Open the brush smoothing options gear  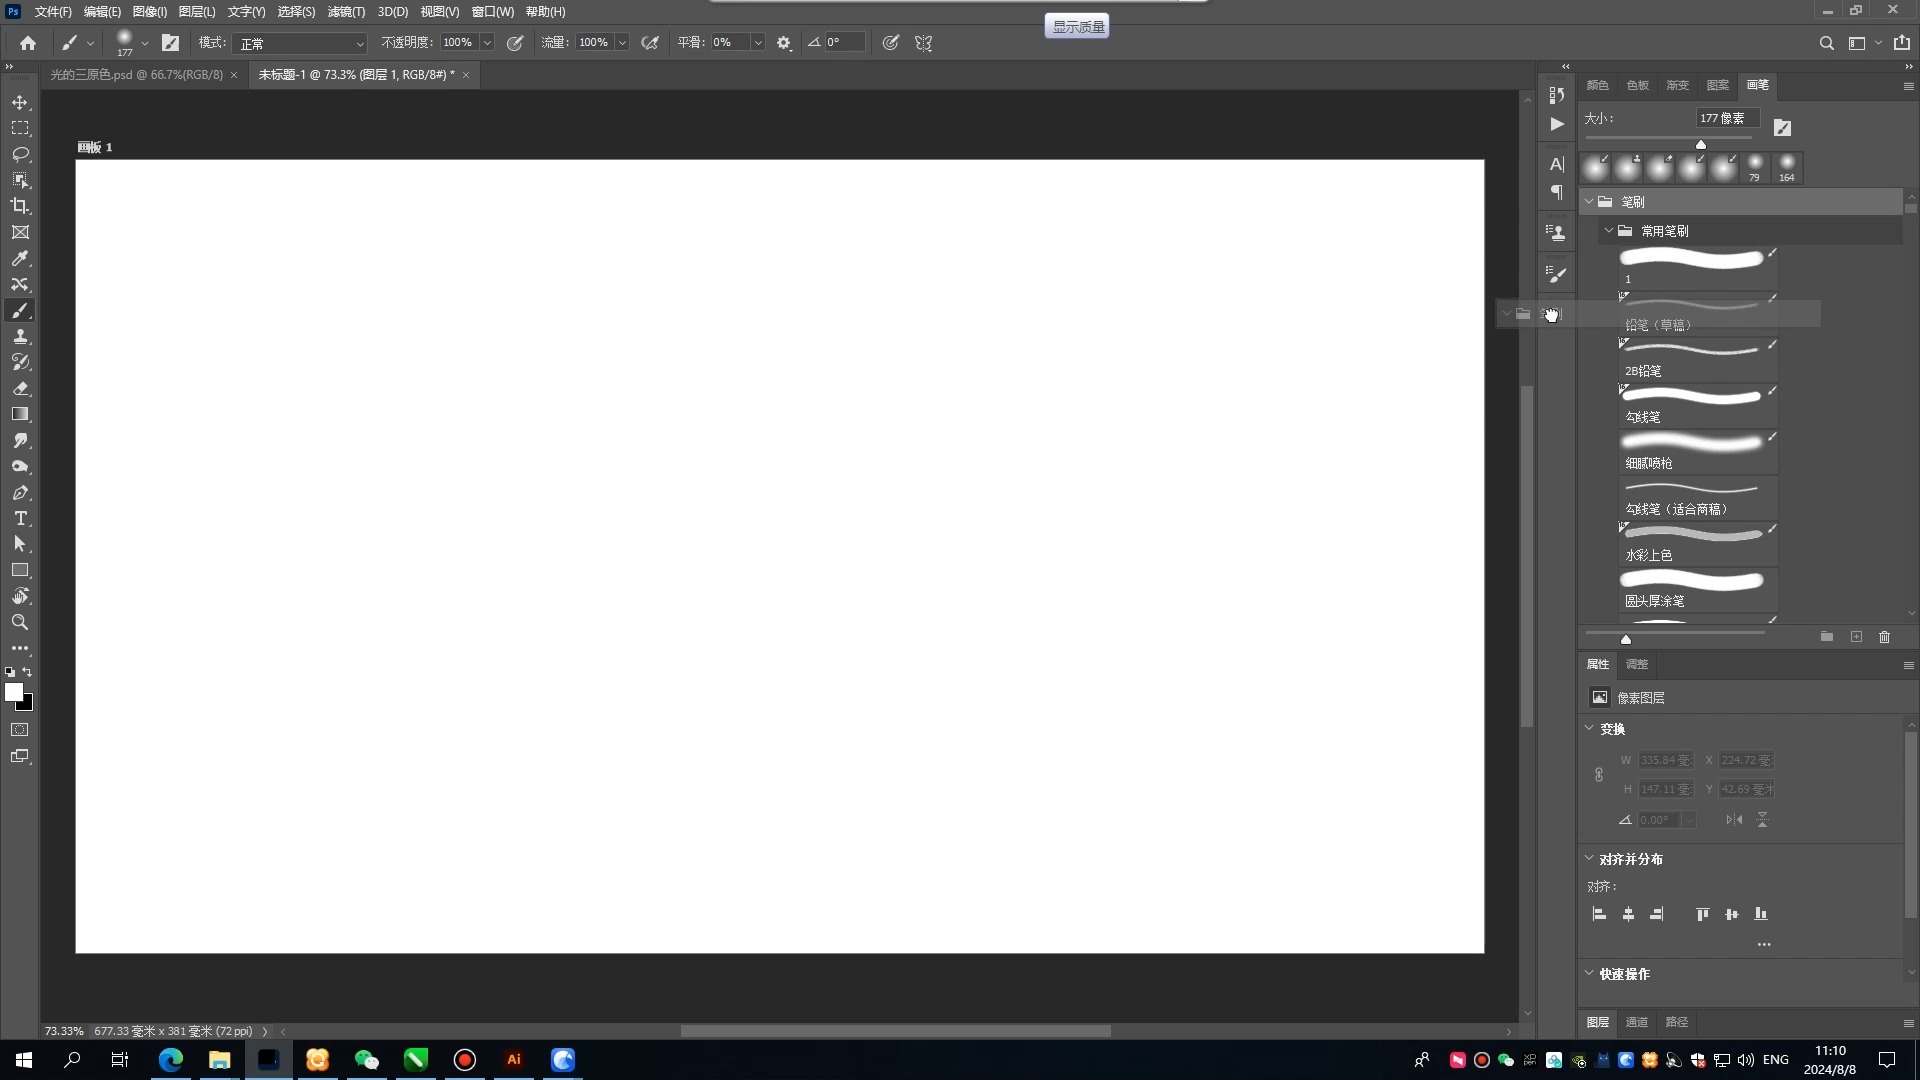point(784,43)
